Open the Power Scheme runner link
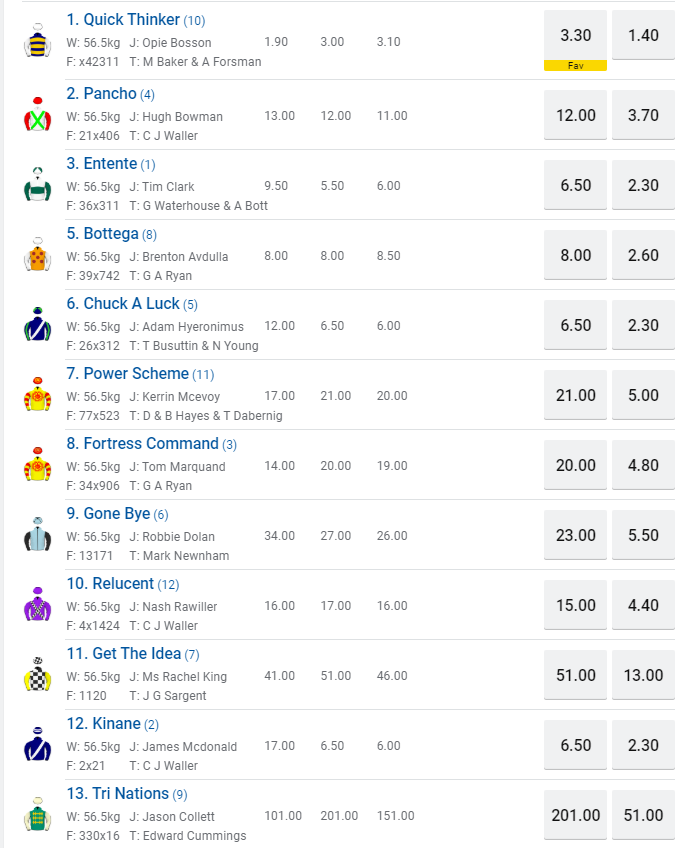 pos(127,374)
